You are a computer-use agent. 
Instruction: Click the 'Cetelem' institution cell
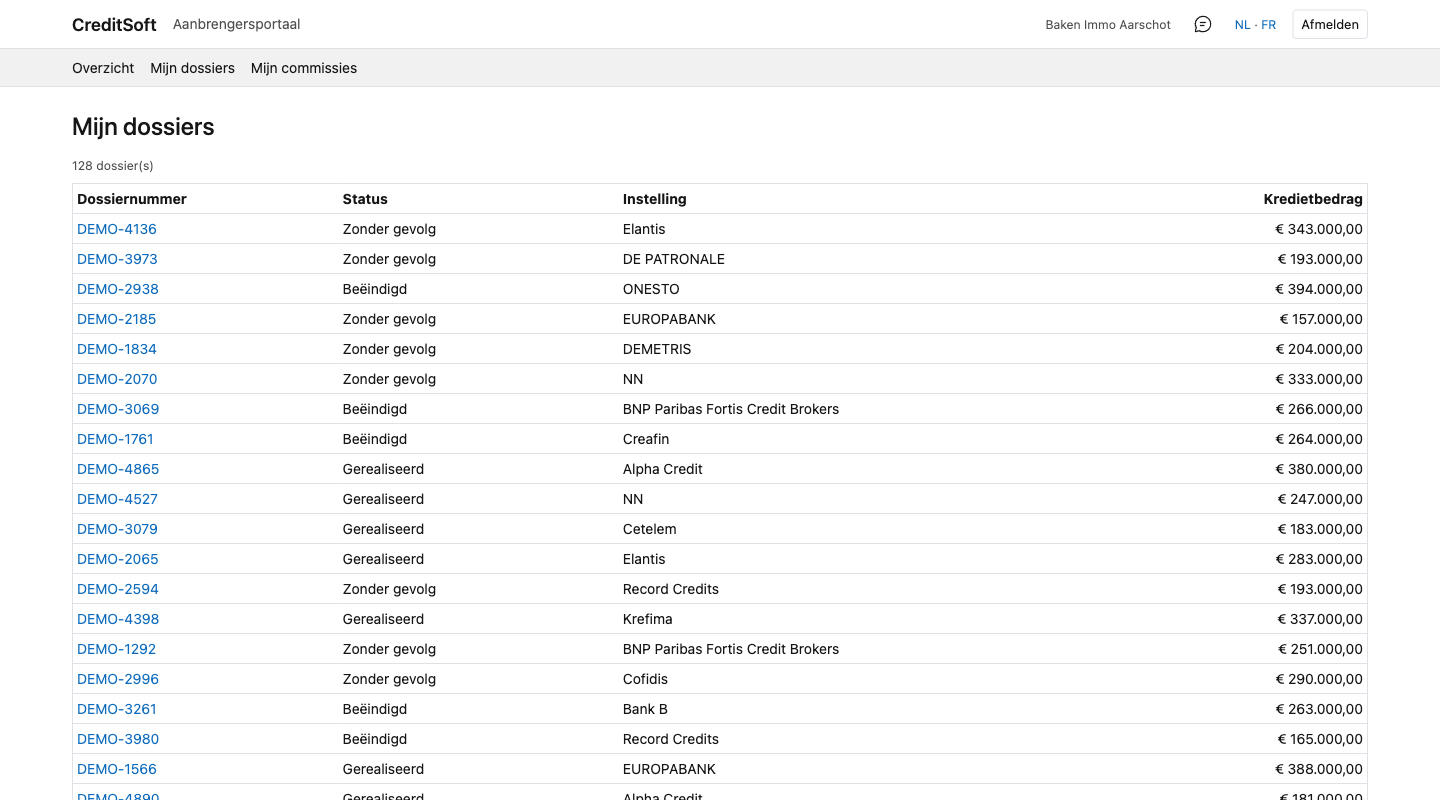[650, 529]
